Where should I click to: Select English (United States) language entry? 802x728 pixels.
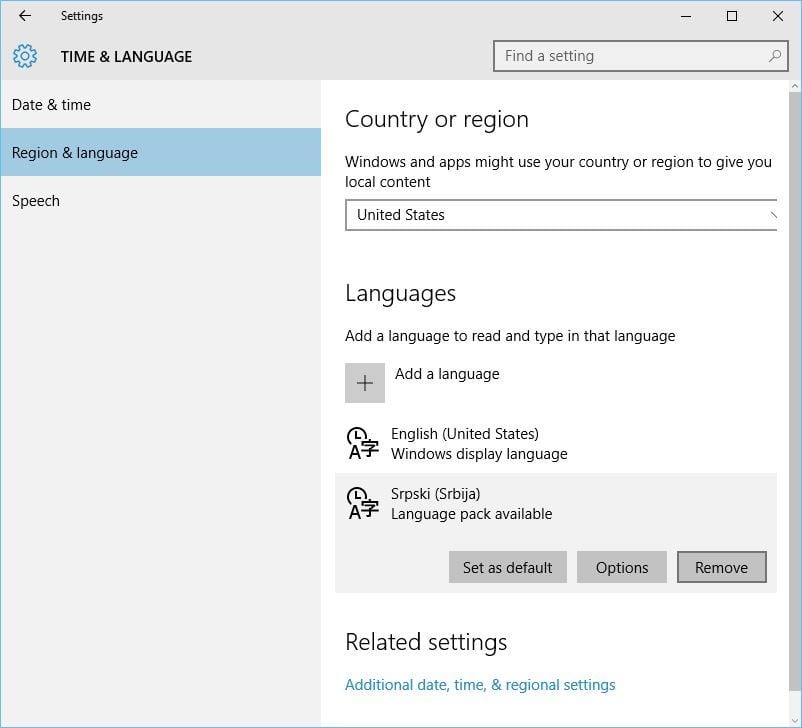point(556,444)
